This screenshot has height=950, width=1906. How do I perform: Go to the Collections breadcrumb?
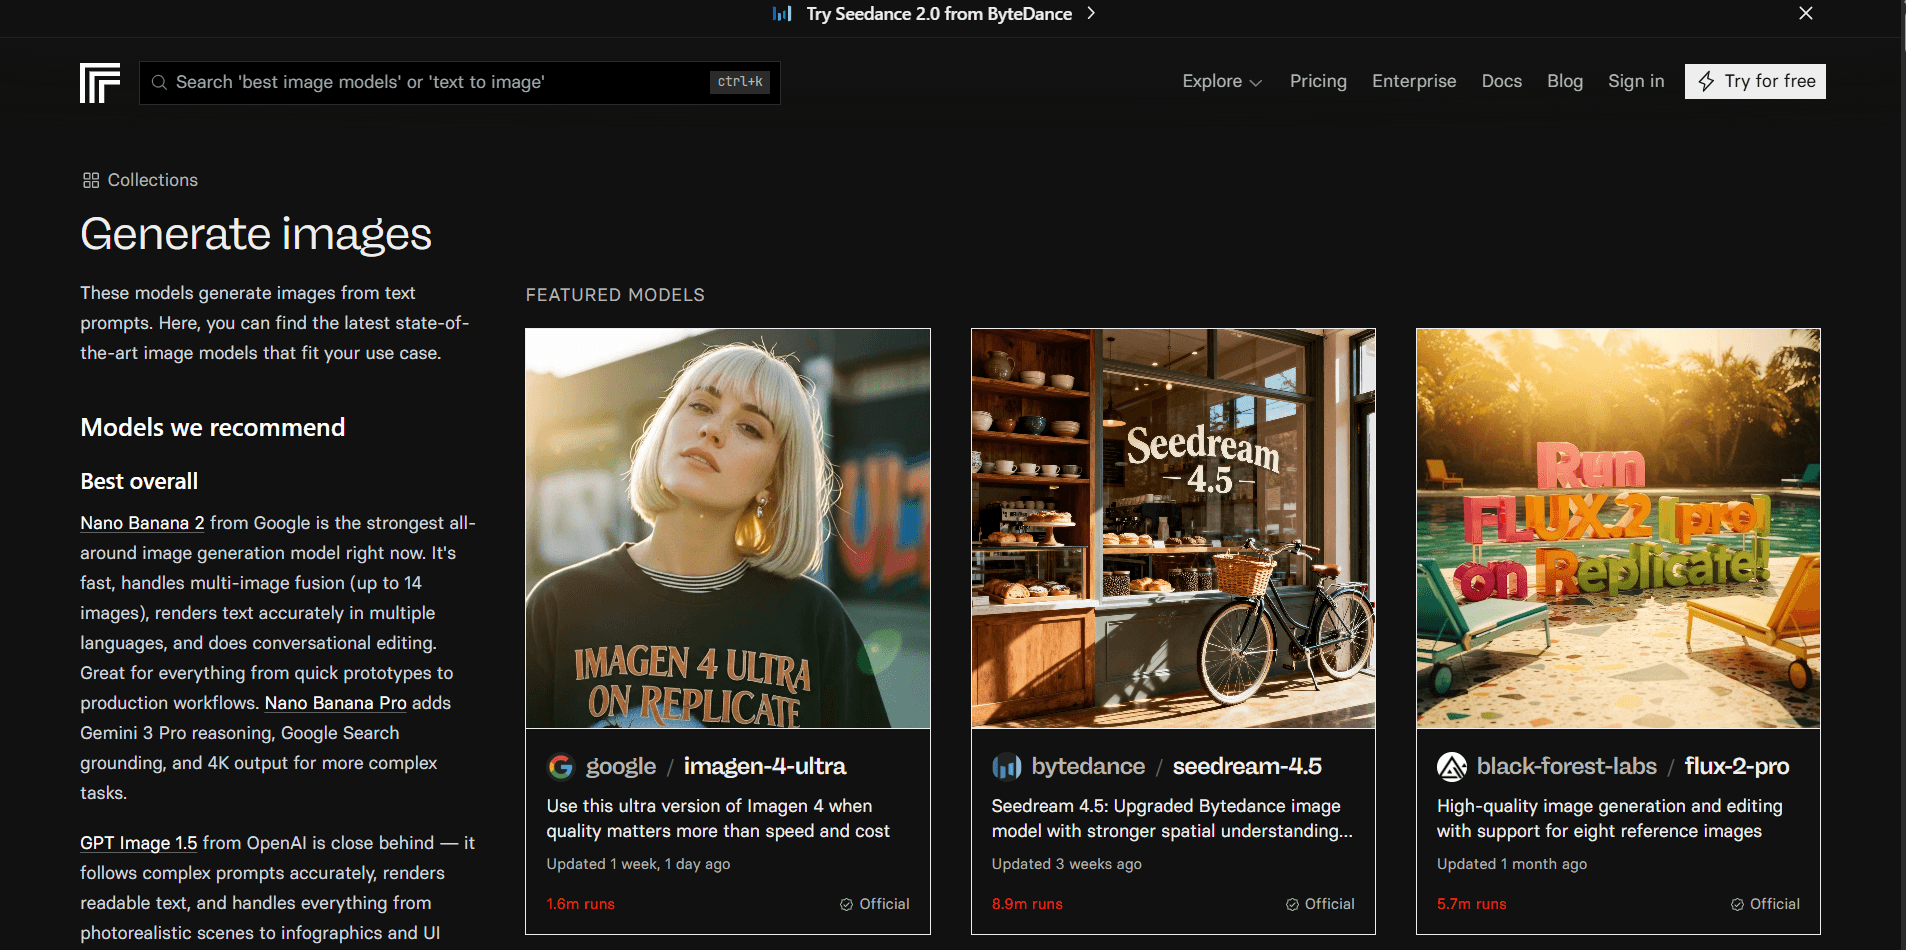coord(152,180)
